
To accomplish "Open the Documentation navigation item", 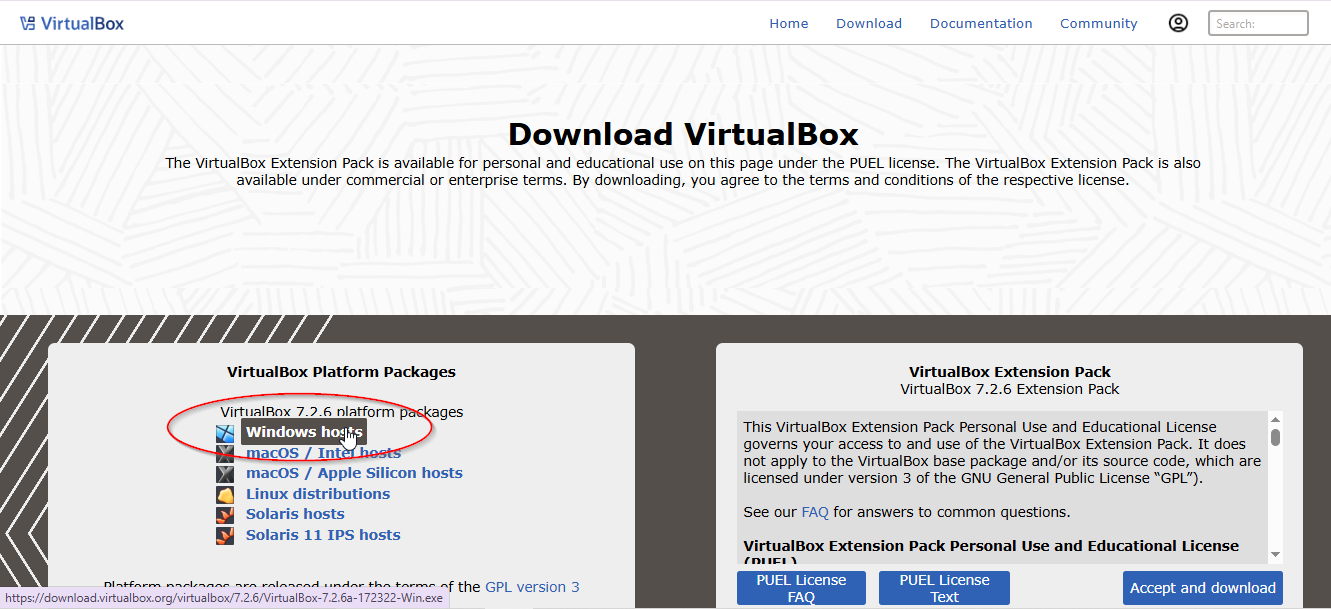I will coord(980,23).
